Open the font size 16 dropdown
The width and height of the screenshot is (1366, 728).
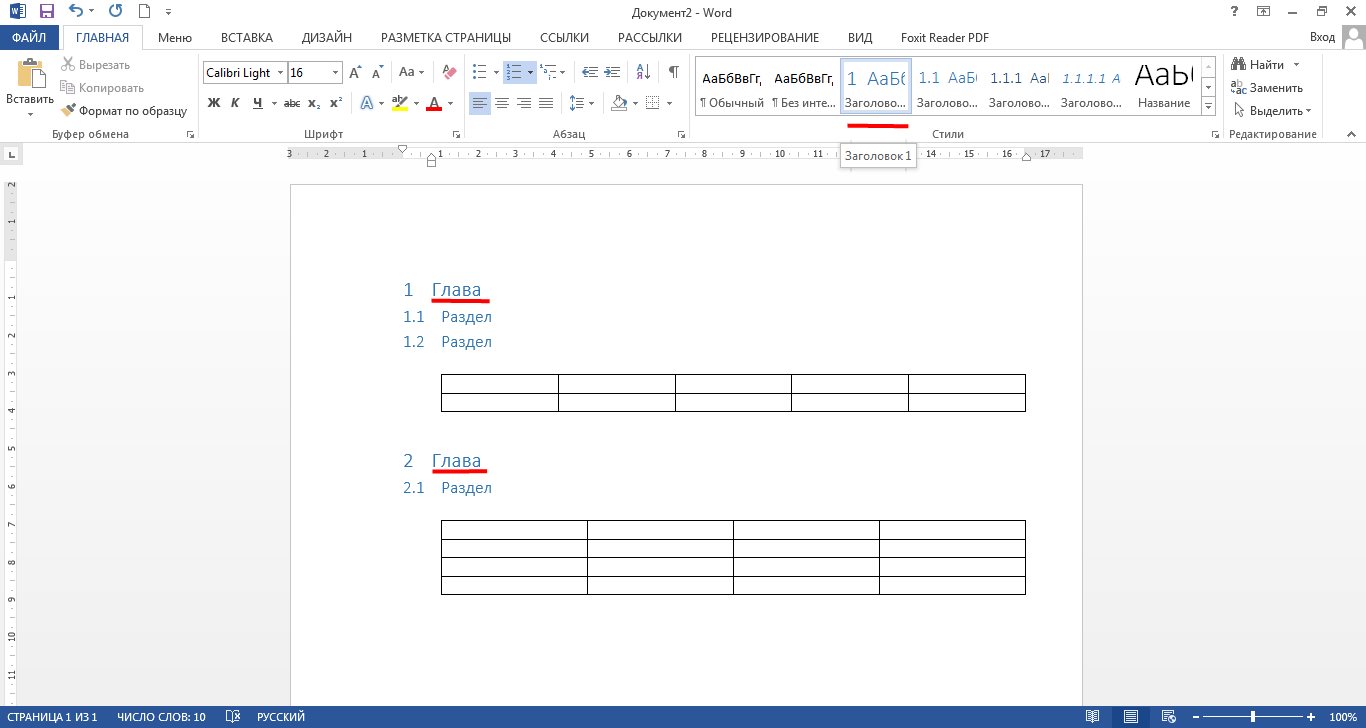tap(335, 73)
